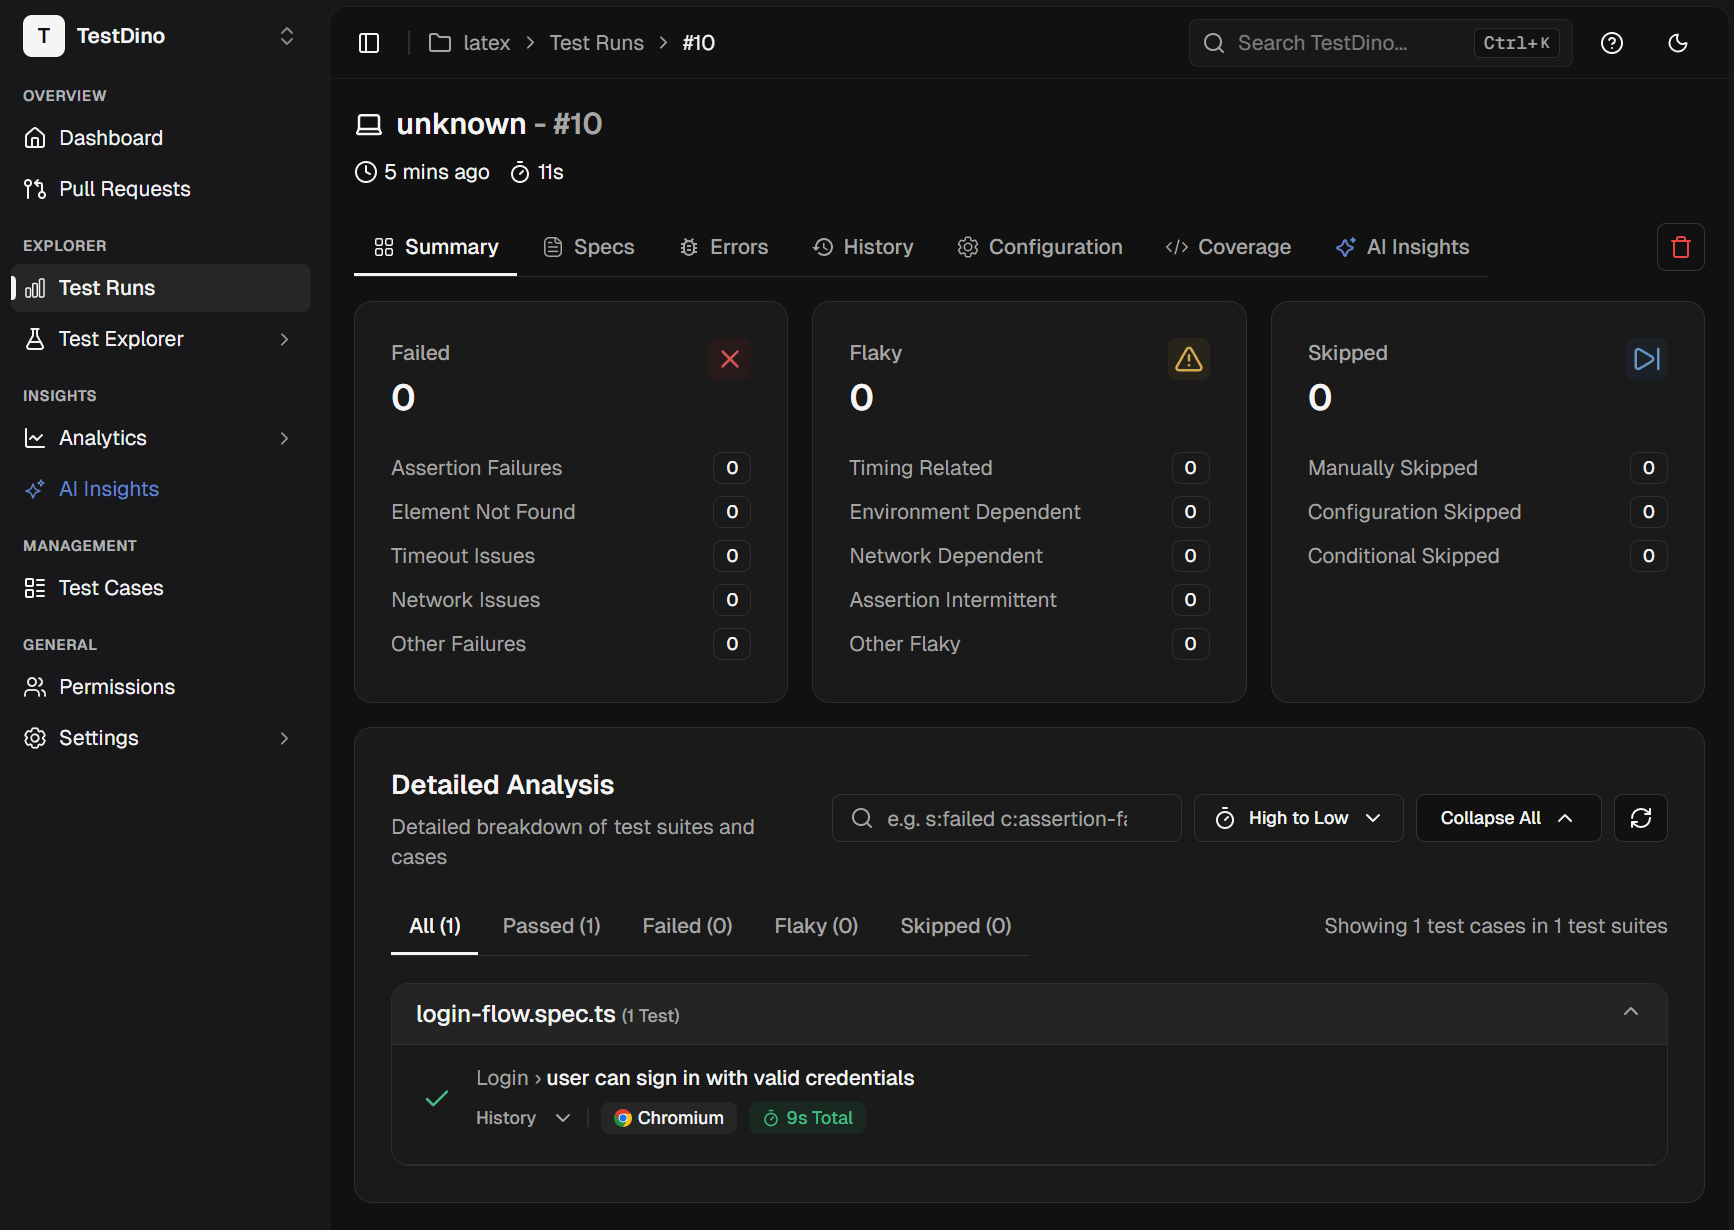Viewport: 1734px width, 1230px height.
Task: Delete test run with trash icon
Action: click(x=1680, y=247)
